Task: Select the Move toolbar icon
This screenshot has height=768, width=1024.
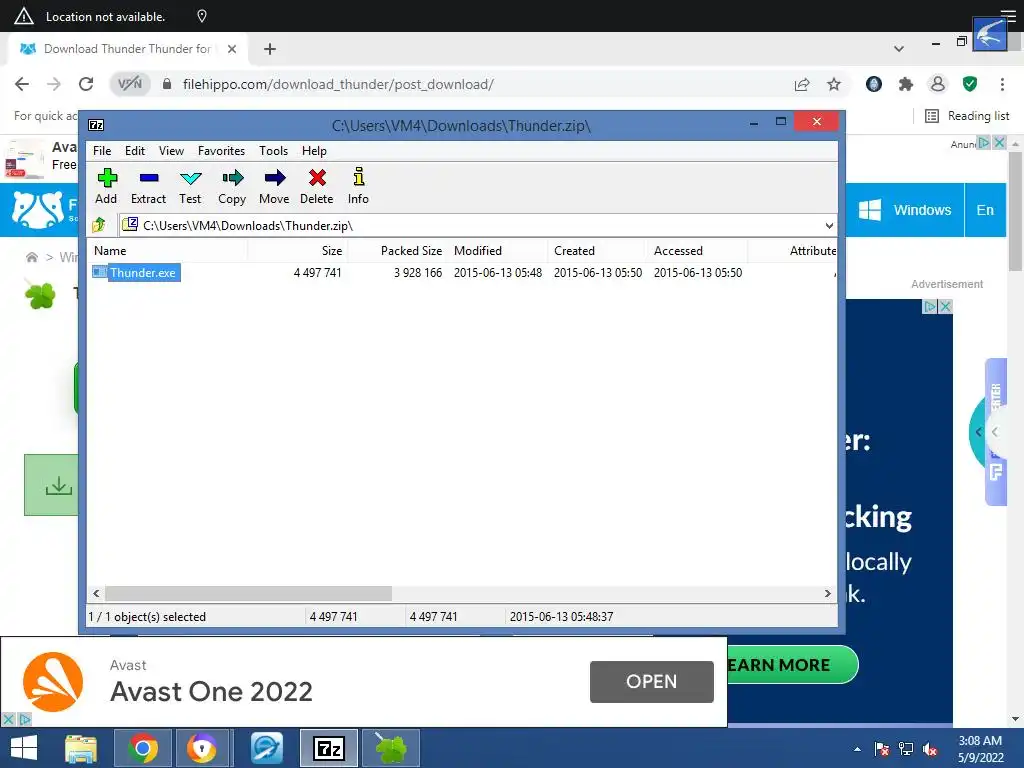Action: [274, 186]
